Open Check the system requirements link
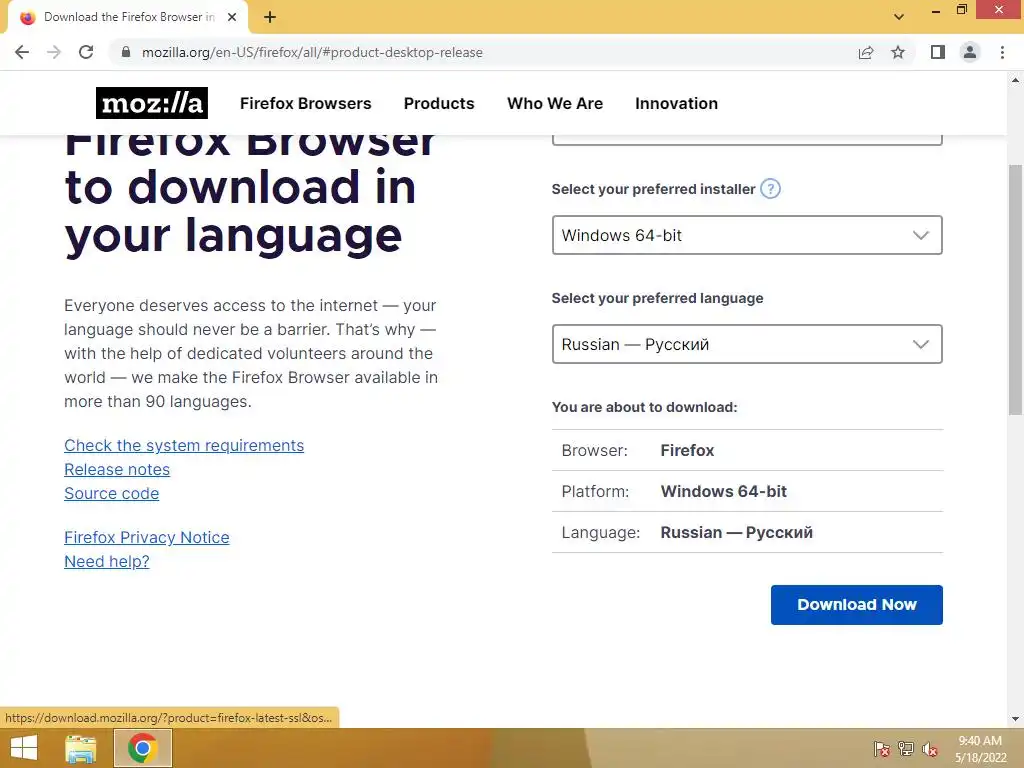The height and width of the screenshot is (768, 1024). (x=184, y=445)
